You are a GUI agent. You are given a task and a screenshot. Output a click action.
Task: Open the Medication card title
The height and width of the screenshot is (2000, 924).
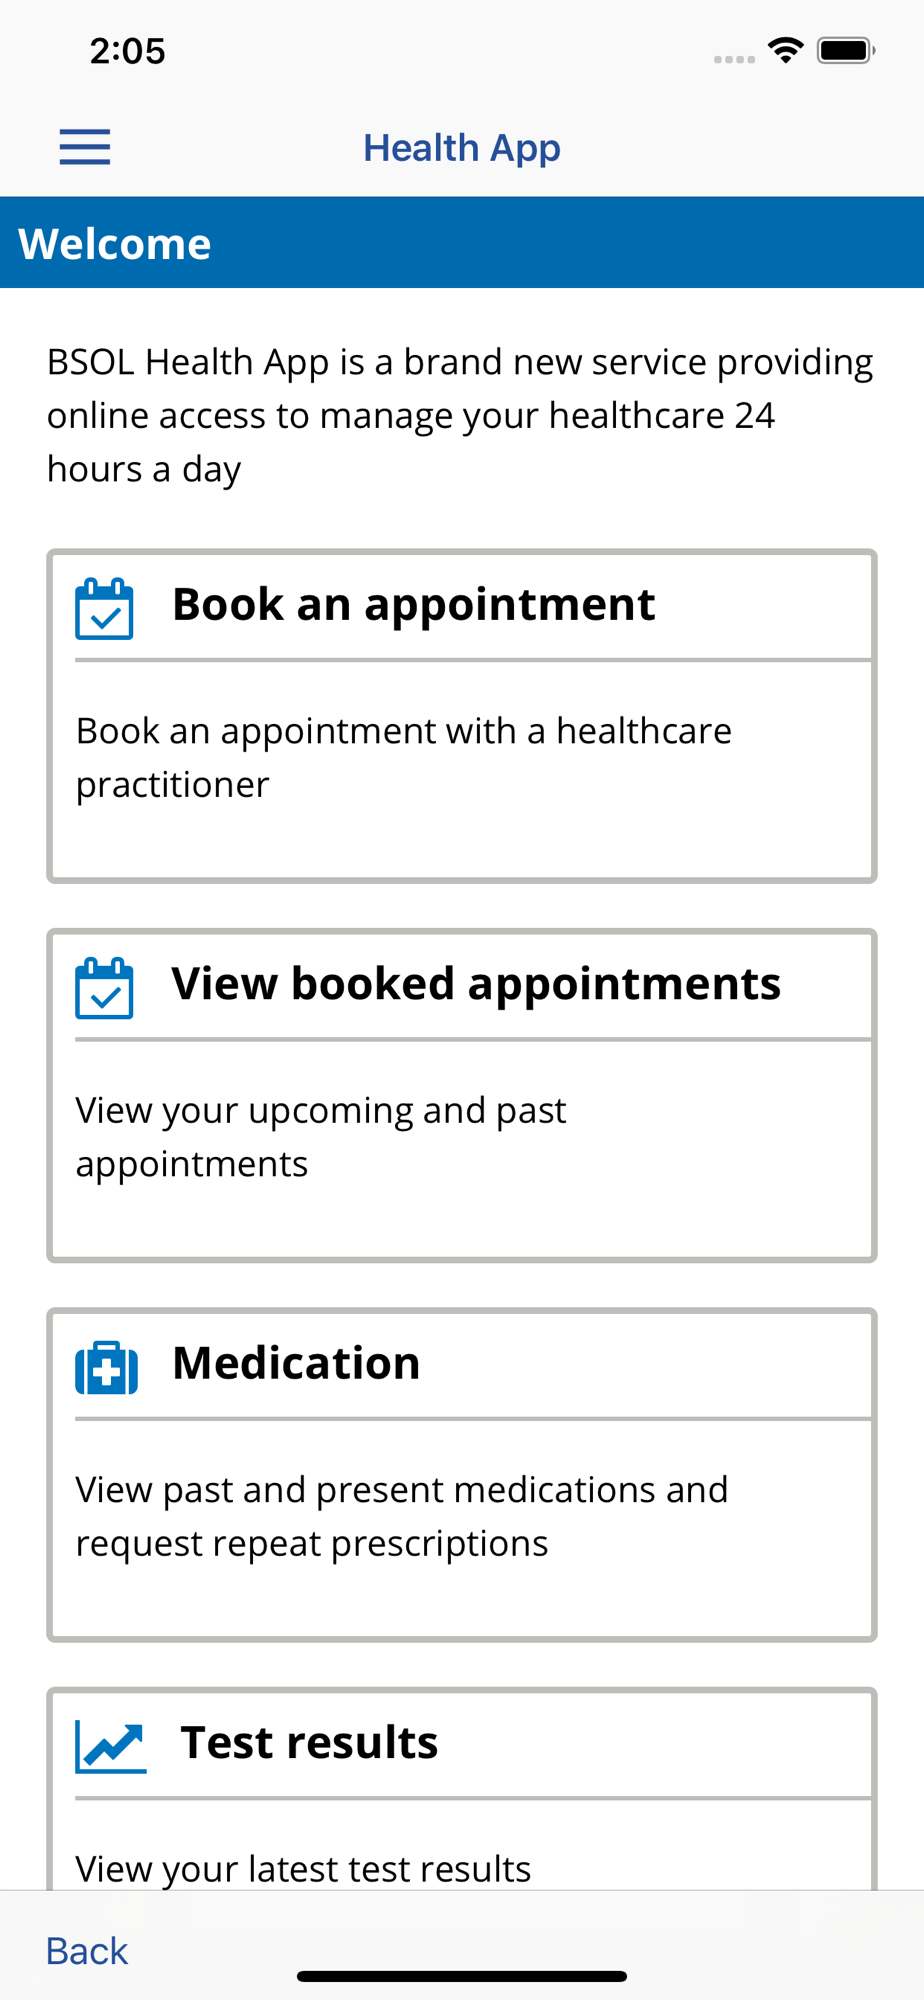point(296,1363)
